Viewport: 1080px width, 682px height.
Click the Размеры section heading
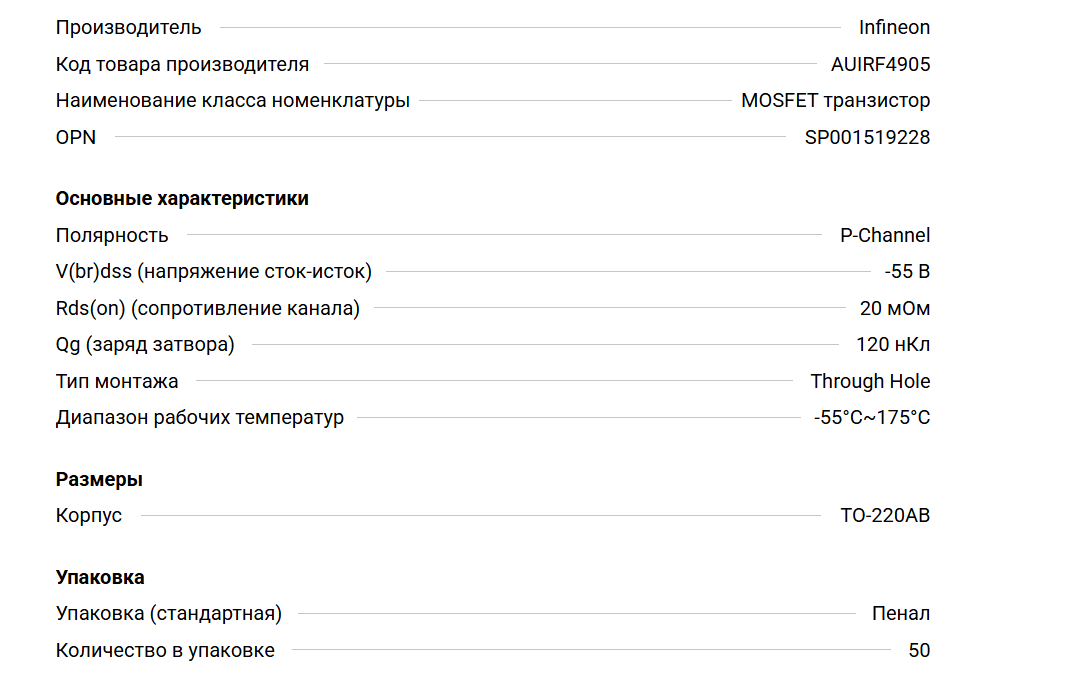[99, 480]
